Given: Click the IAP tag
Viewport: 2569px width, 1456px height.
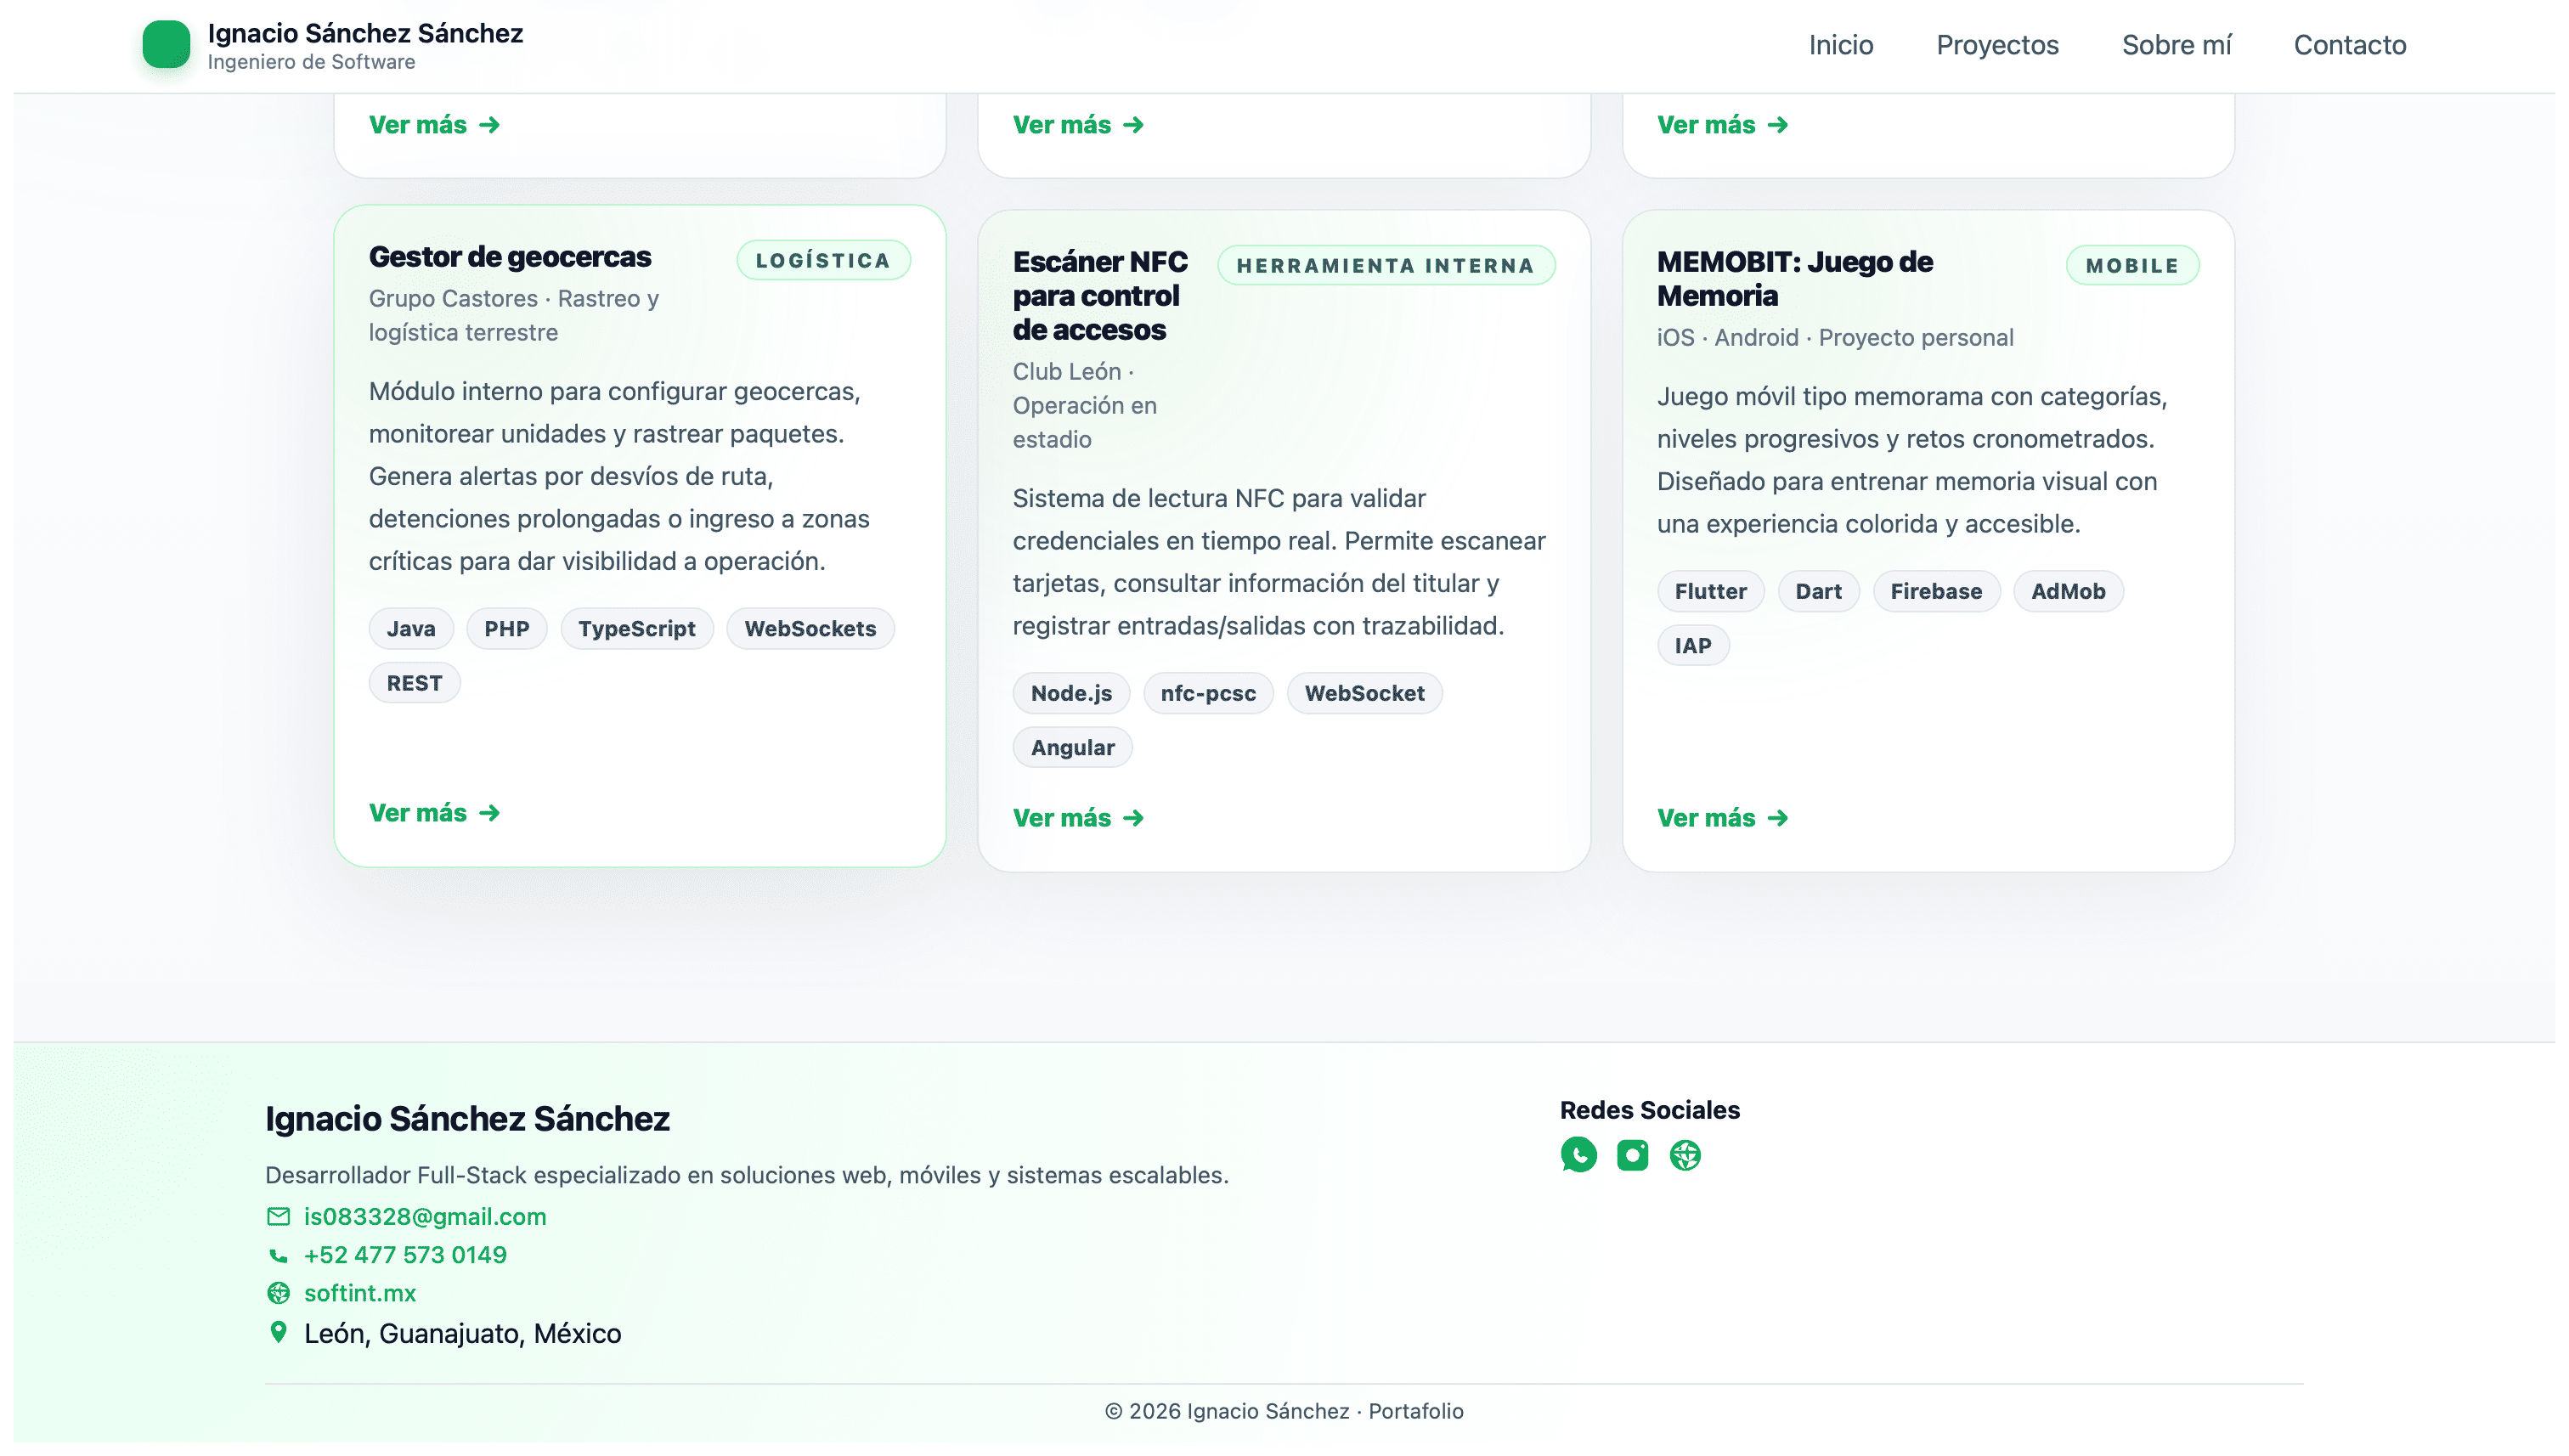Looking at the screenshot, I should pyautogui.click(x=1693, y=646).
